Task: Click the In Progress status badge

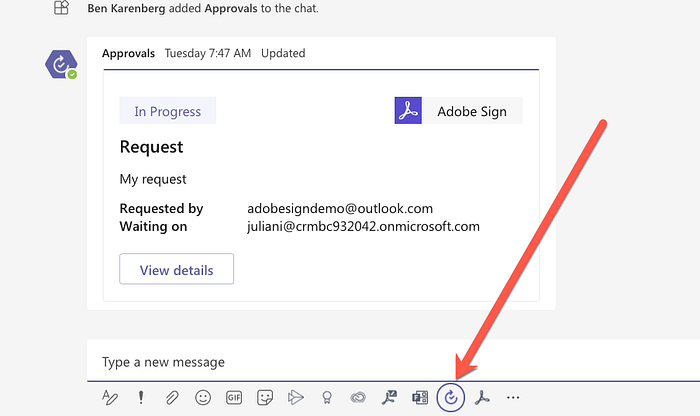Action: point(167,111)
